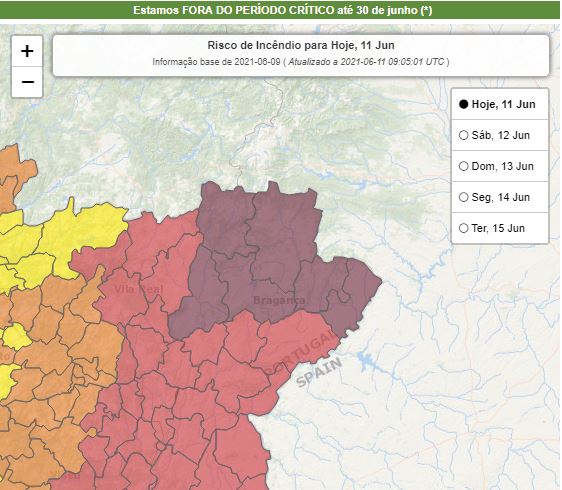
Task: Click the PORTUGAL country label
Action: tap(302, 353)
